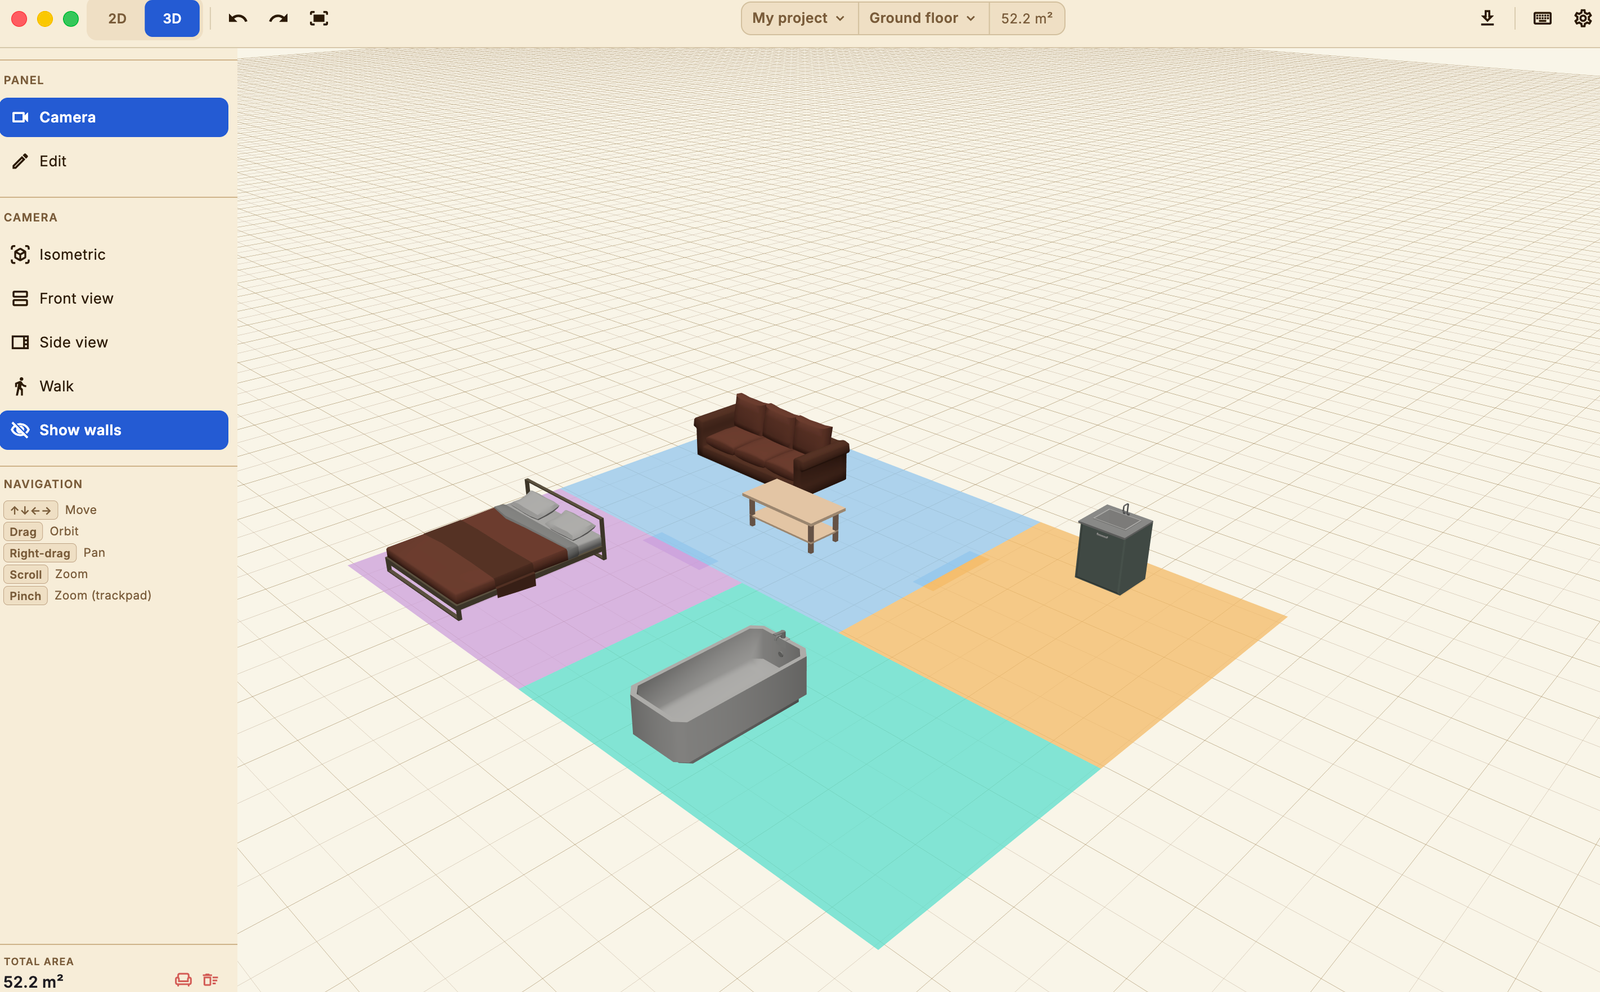Click the 52.2 m² area readout in toolbar
This screenshot has width=1600, height=992.
1027,18
